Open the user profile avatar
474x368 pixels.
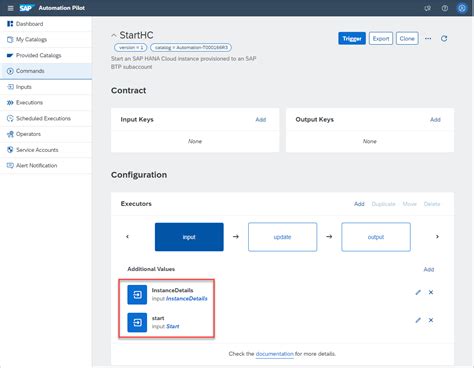[x=462, y=8]
